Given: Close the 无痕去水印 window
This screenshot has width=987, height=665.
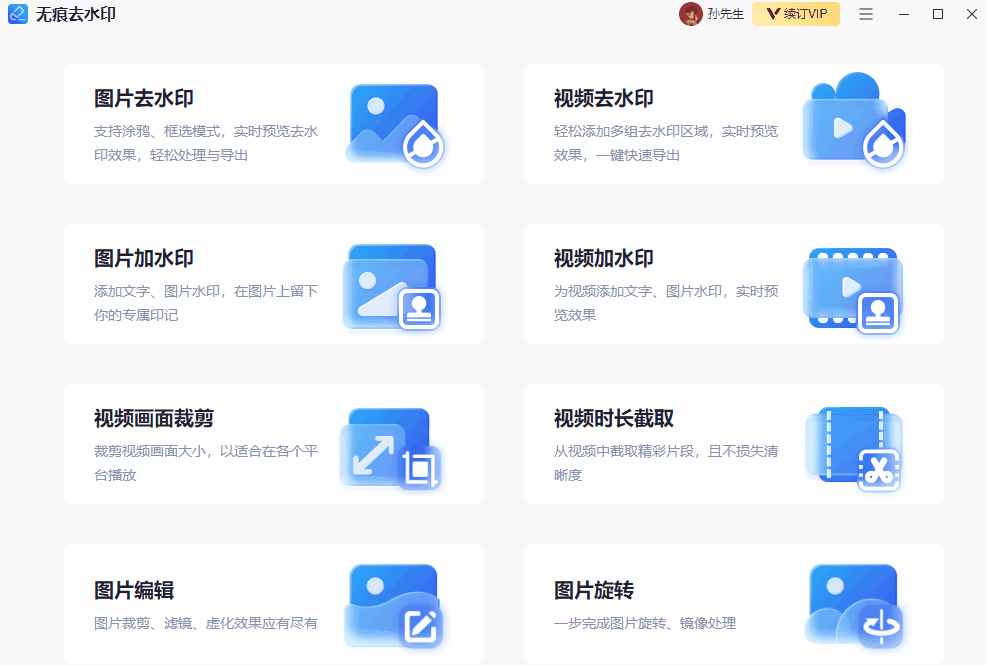Looking at the screenshot, I should [x=972, y=14].
